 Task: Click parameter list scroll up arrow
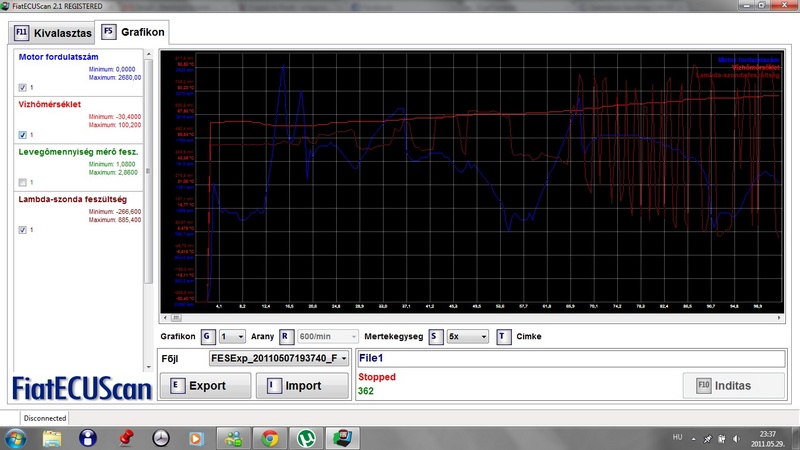tap(148, 54)
